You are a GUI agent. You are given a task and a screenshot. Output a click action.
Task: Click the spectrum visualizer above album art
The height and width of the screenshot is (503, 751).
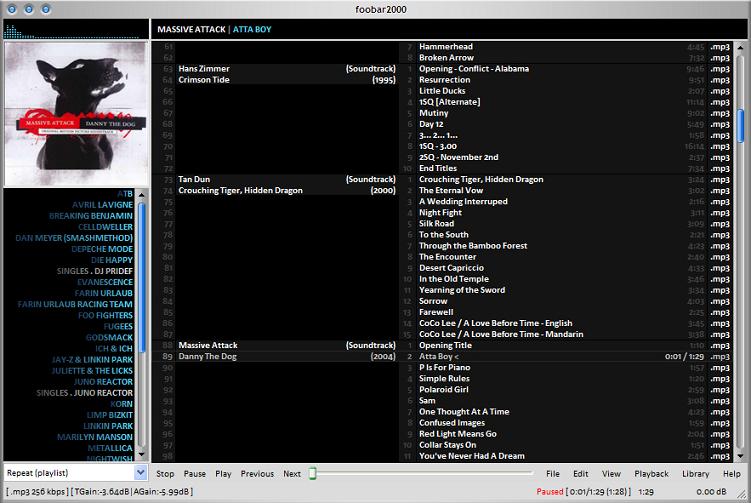(x=76, y=30)
